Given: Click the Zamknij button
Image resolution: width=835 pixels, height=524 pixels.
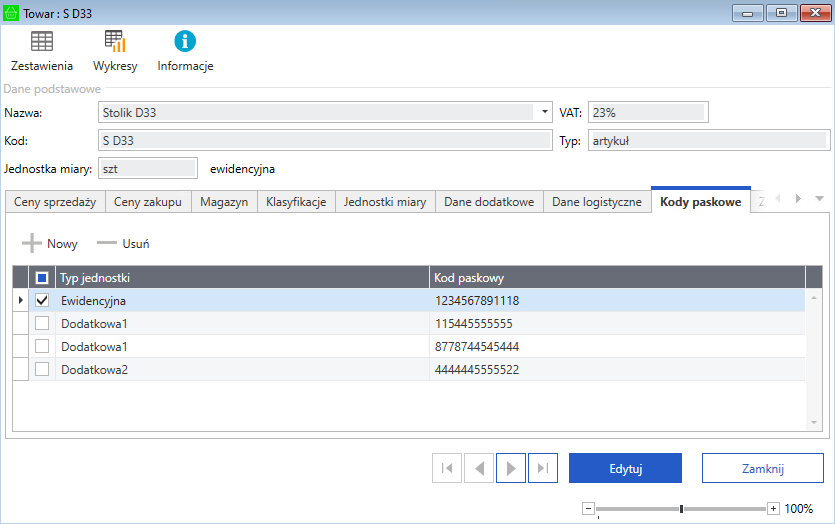Looking at the screenshot, I should 762,468.
